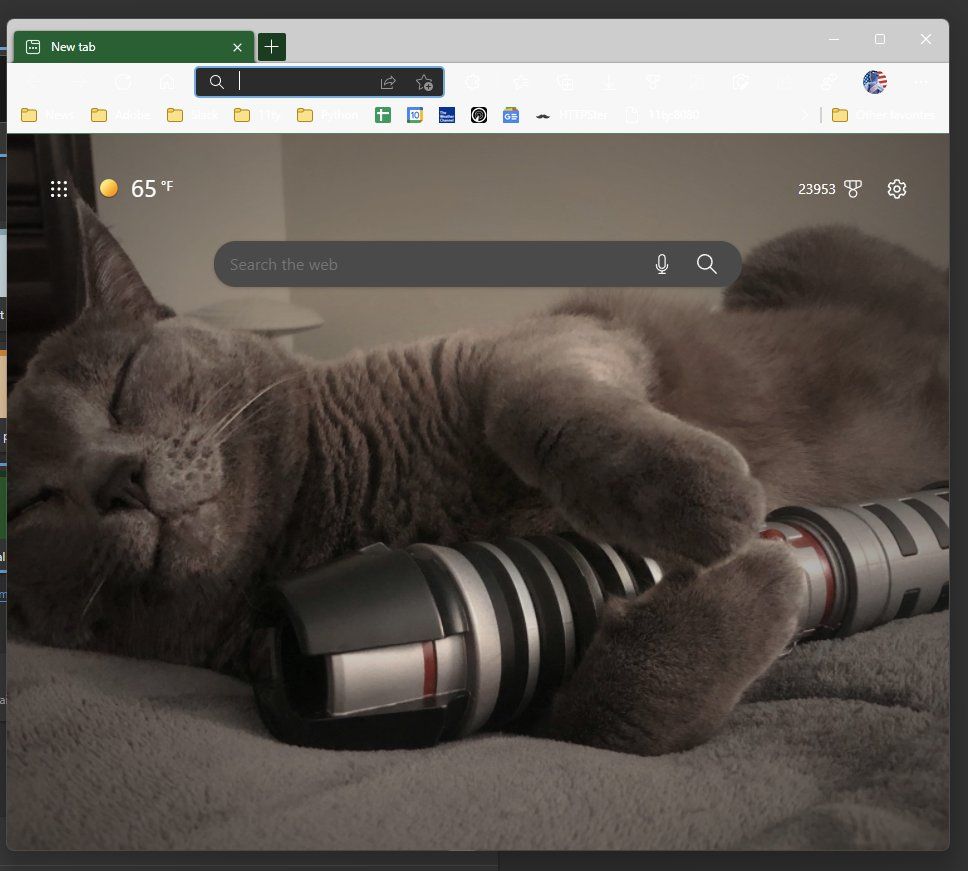This screenshot has height=871, width=968.
Task: Open the Other favorites folder
Action: (x=883, y=115)
